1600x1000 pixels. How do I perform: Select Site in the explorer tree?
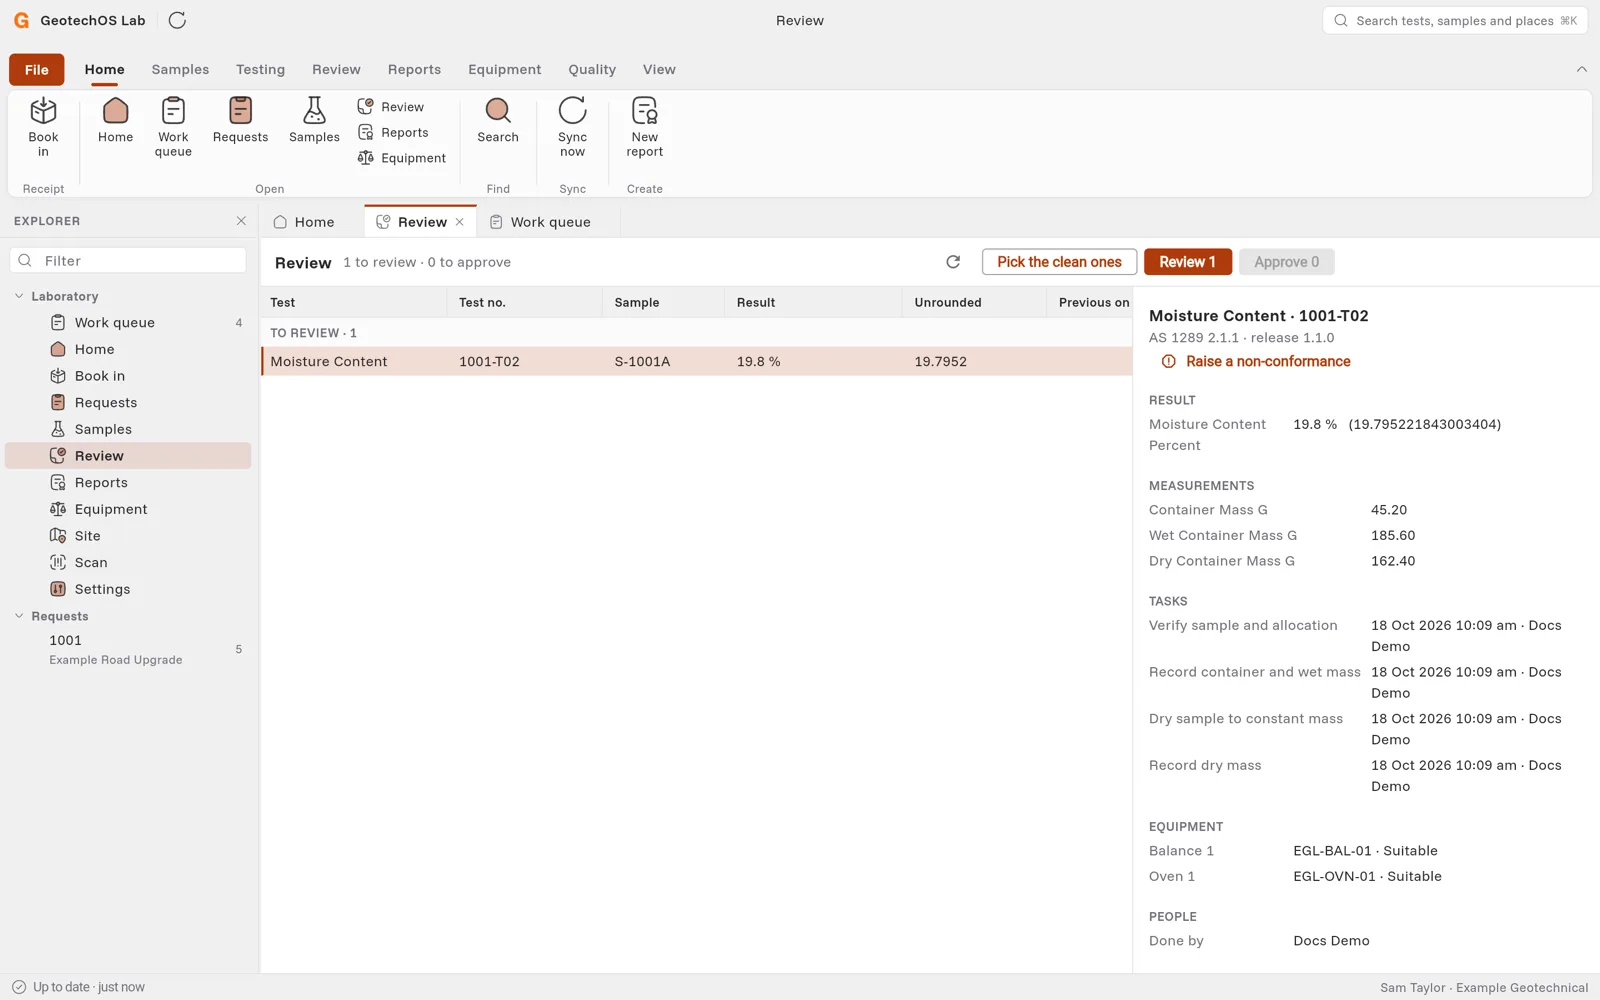click(128, 536)
